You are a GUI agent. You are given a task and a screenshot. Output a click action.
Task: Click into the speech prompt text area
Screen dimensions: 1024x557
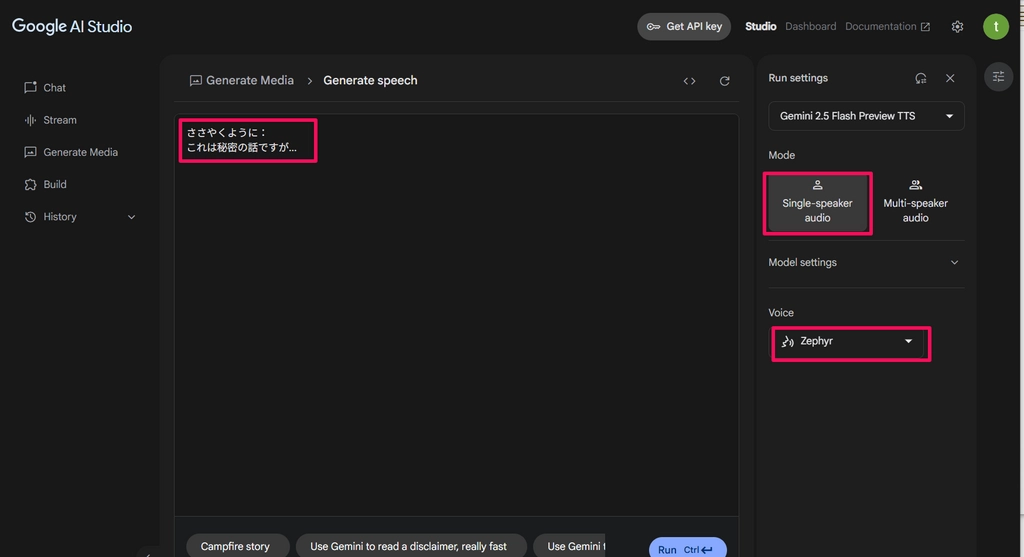[456, 315]
